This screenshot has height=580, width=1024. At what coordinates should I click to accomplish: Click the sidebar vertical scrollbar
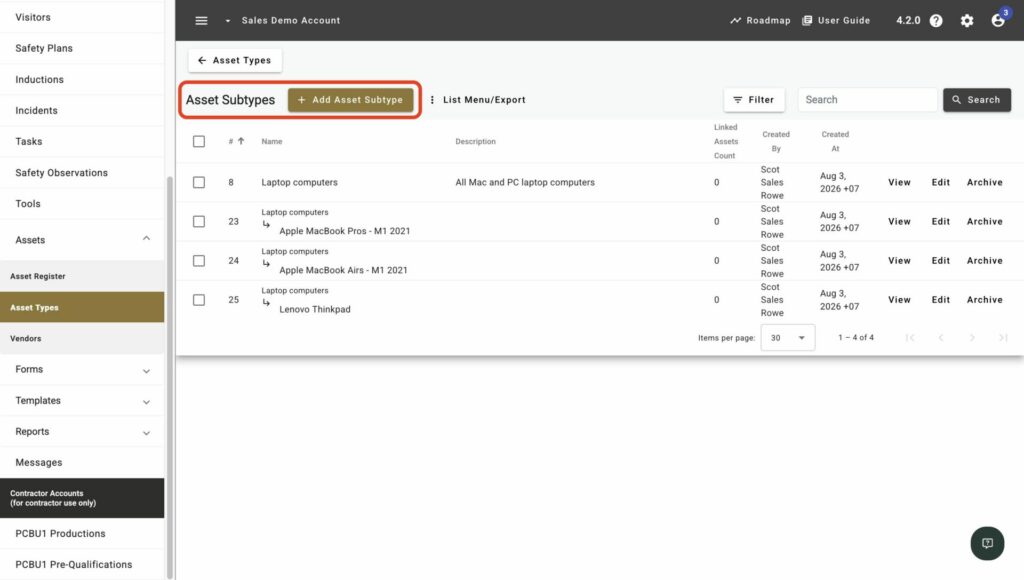(170, 377)
